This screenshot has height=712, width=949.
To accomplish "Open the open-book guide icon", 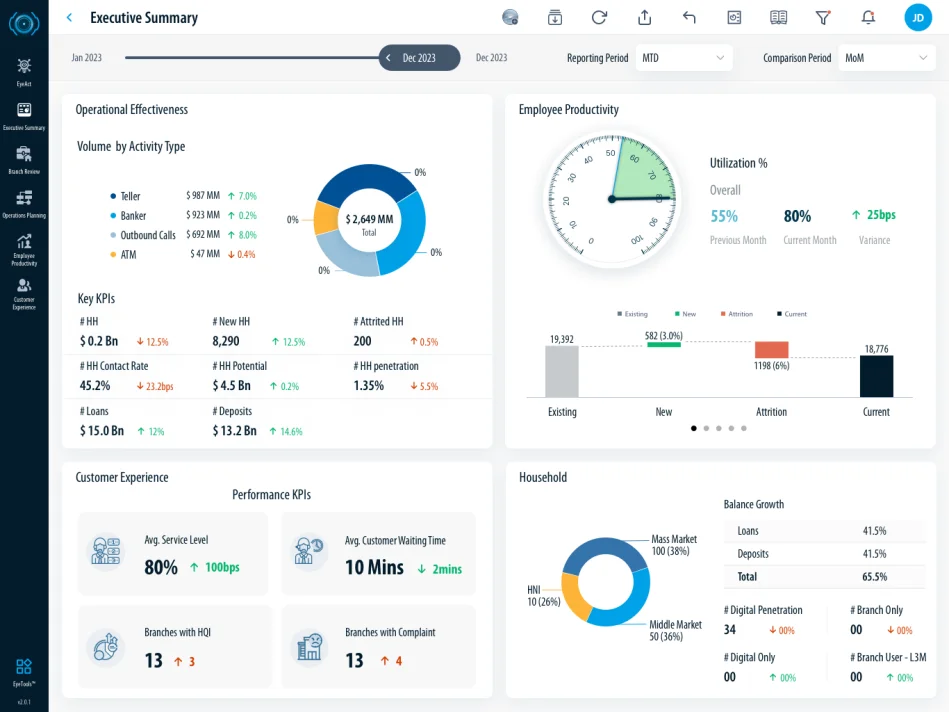I will (778, 17).
